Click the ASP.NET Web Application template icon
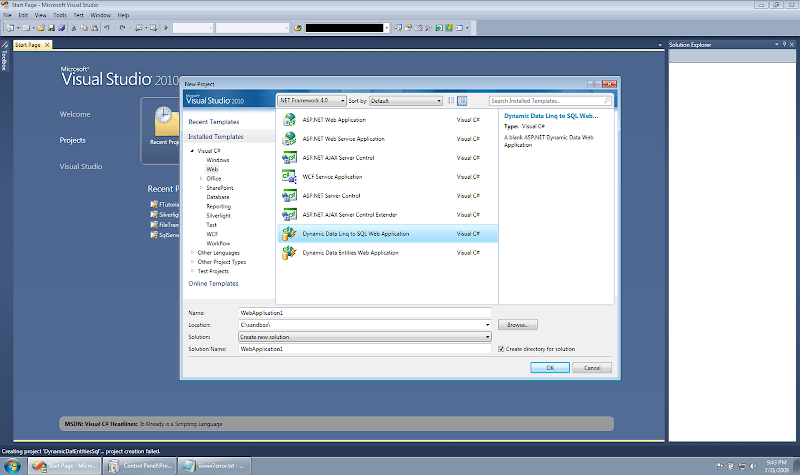The image size is (800, 475). [289, 120]
